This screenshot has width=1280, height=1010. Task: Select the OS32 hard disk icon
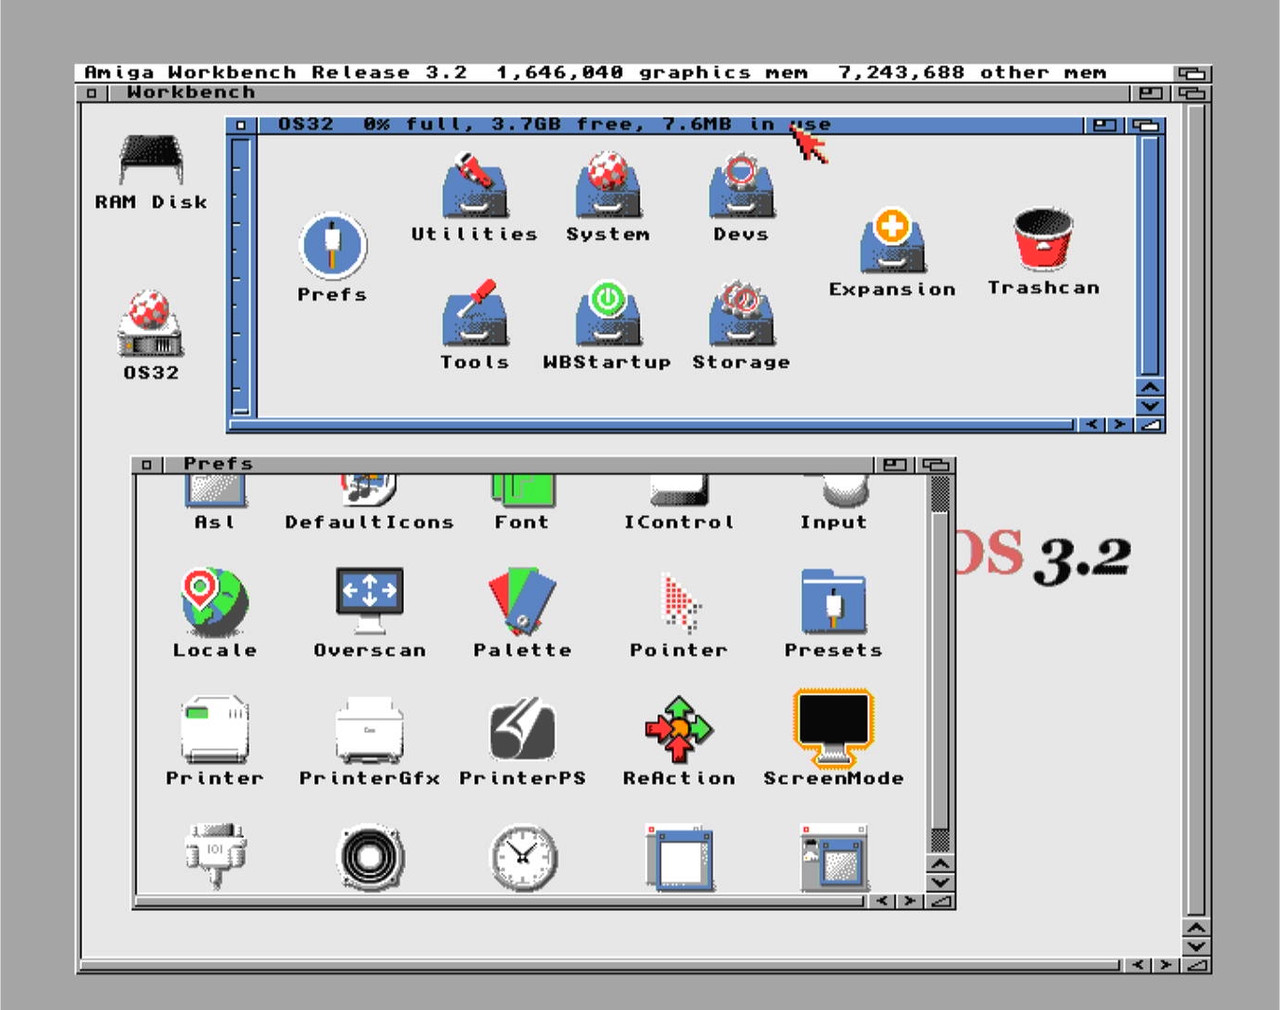coord(150,324)
